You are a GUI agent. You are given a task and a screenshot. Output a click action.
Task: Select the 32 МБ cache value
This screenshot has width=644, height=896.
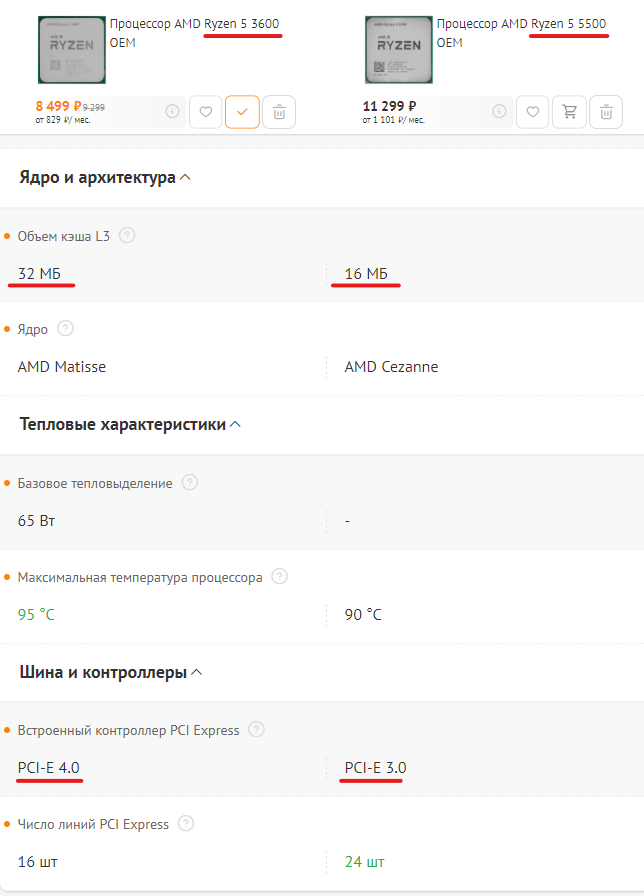tap(39, 274)
